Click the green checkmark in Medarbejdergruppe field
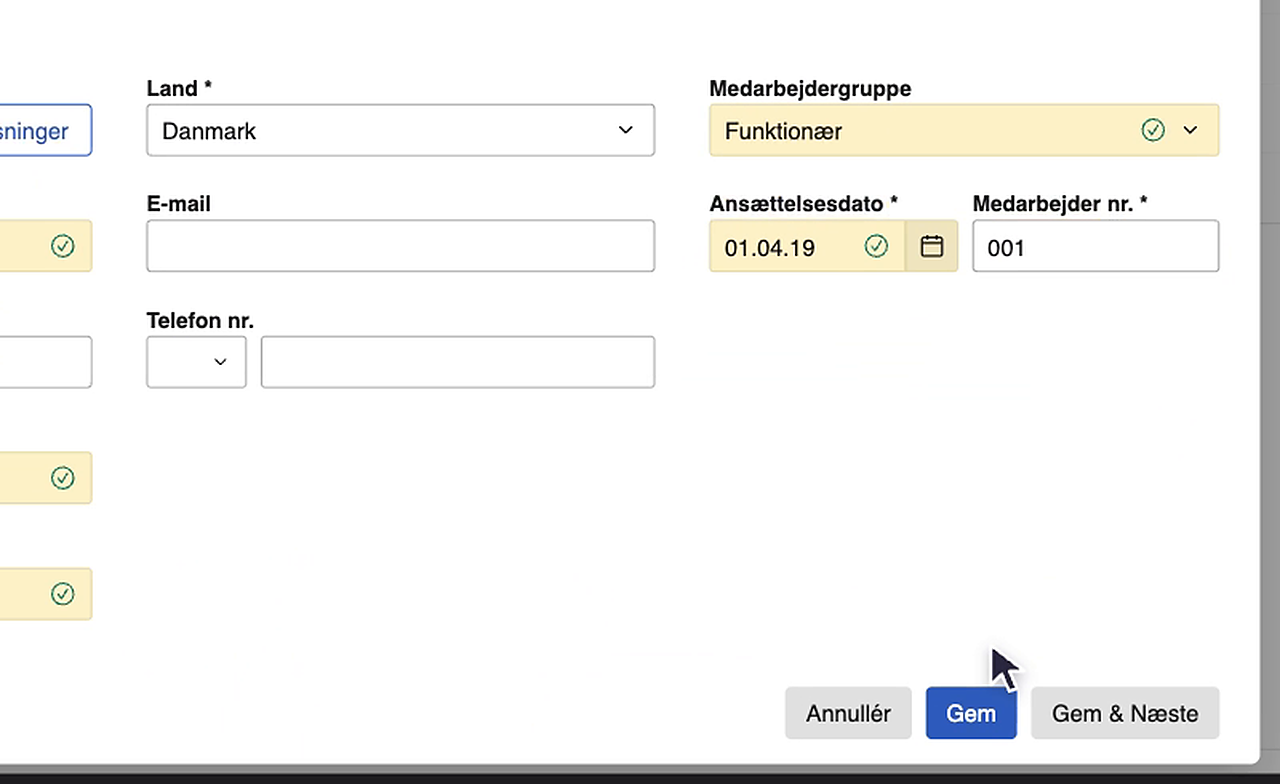The image size is (1280, 784). pos(1153,130)
